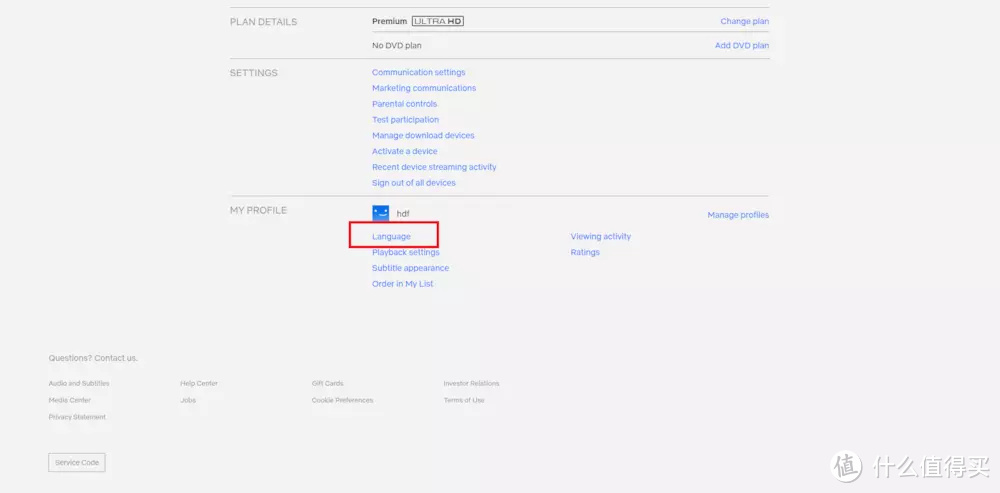Click the PLAN DETAILS section heading
Screen dimensions: 1000x493
[263, 22]
